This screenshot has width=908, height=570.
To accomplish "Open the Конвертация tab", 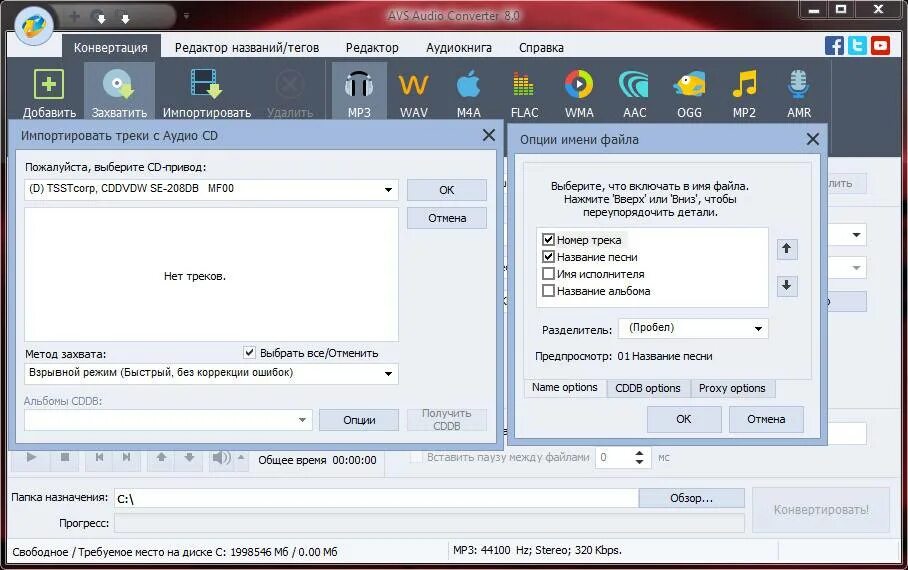I will click(x=111, y=48).
